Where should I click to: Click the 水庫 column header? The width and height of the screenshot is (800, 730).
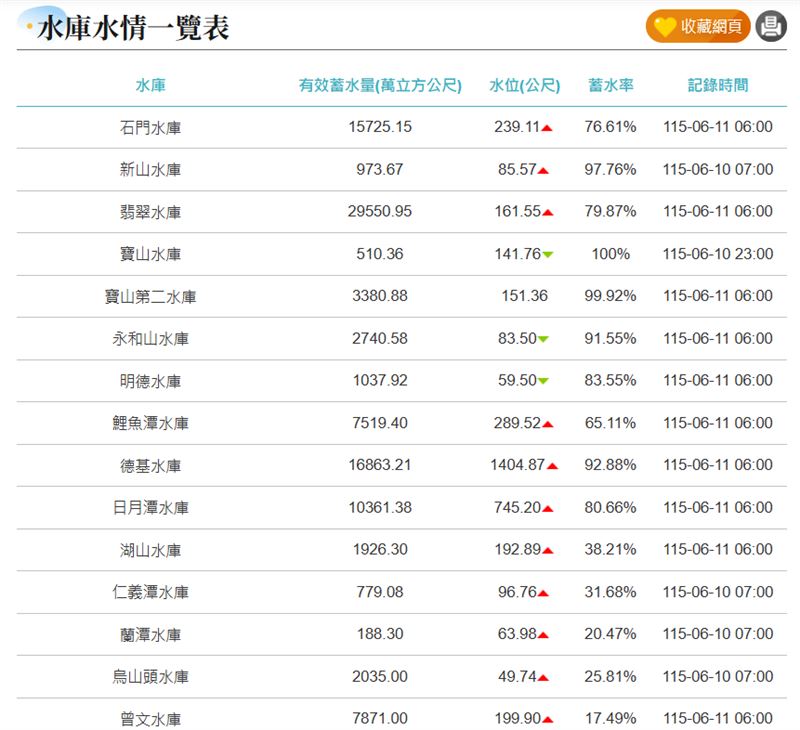151,85
